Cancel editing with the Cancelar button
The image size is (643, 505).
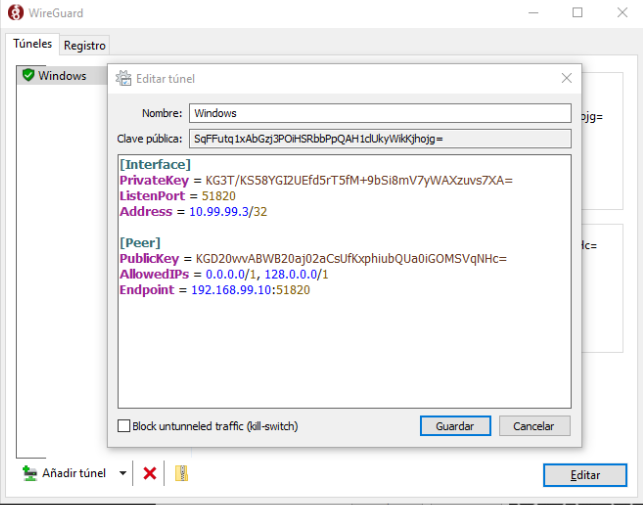point(534,426)
